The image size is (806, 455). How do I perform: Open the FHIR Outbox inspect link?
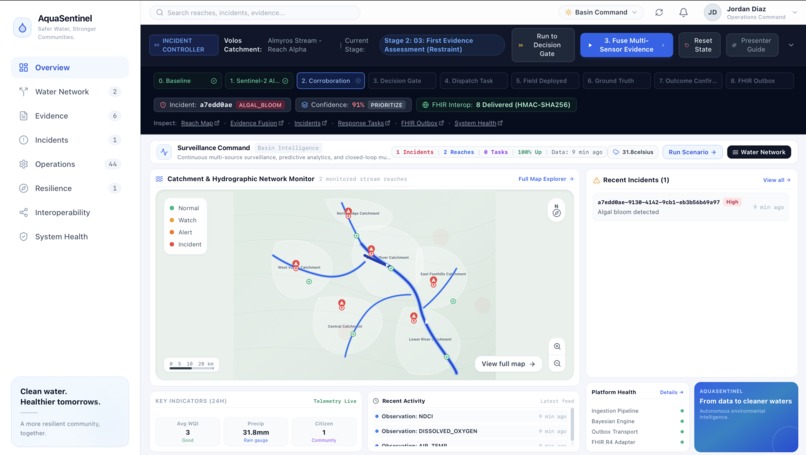click(422, 123)
